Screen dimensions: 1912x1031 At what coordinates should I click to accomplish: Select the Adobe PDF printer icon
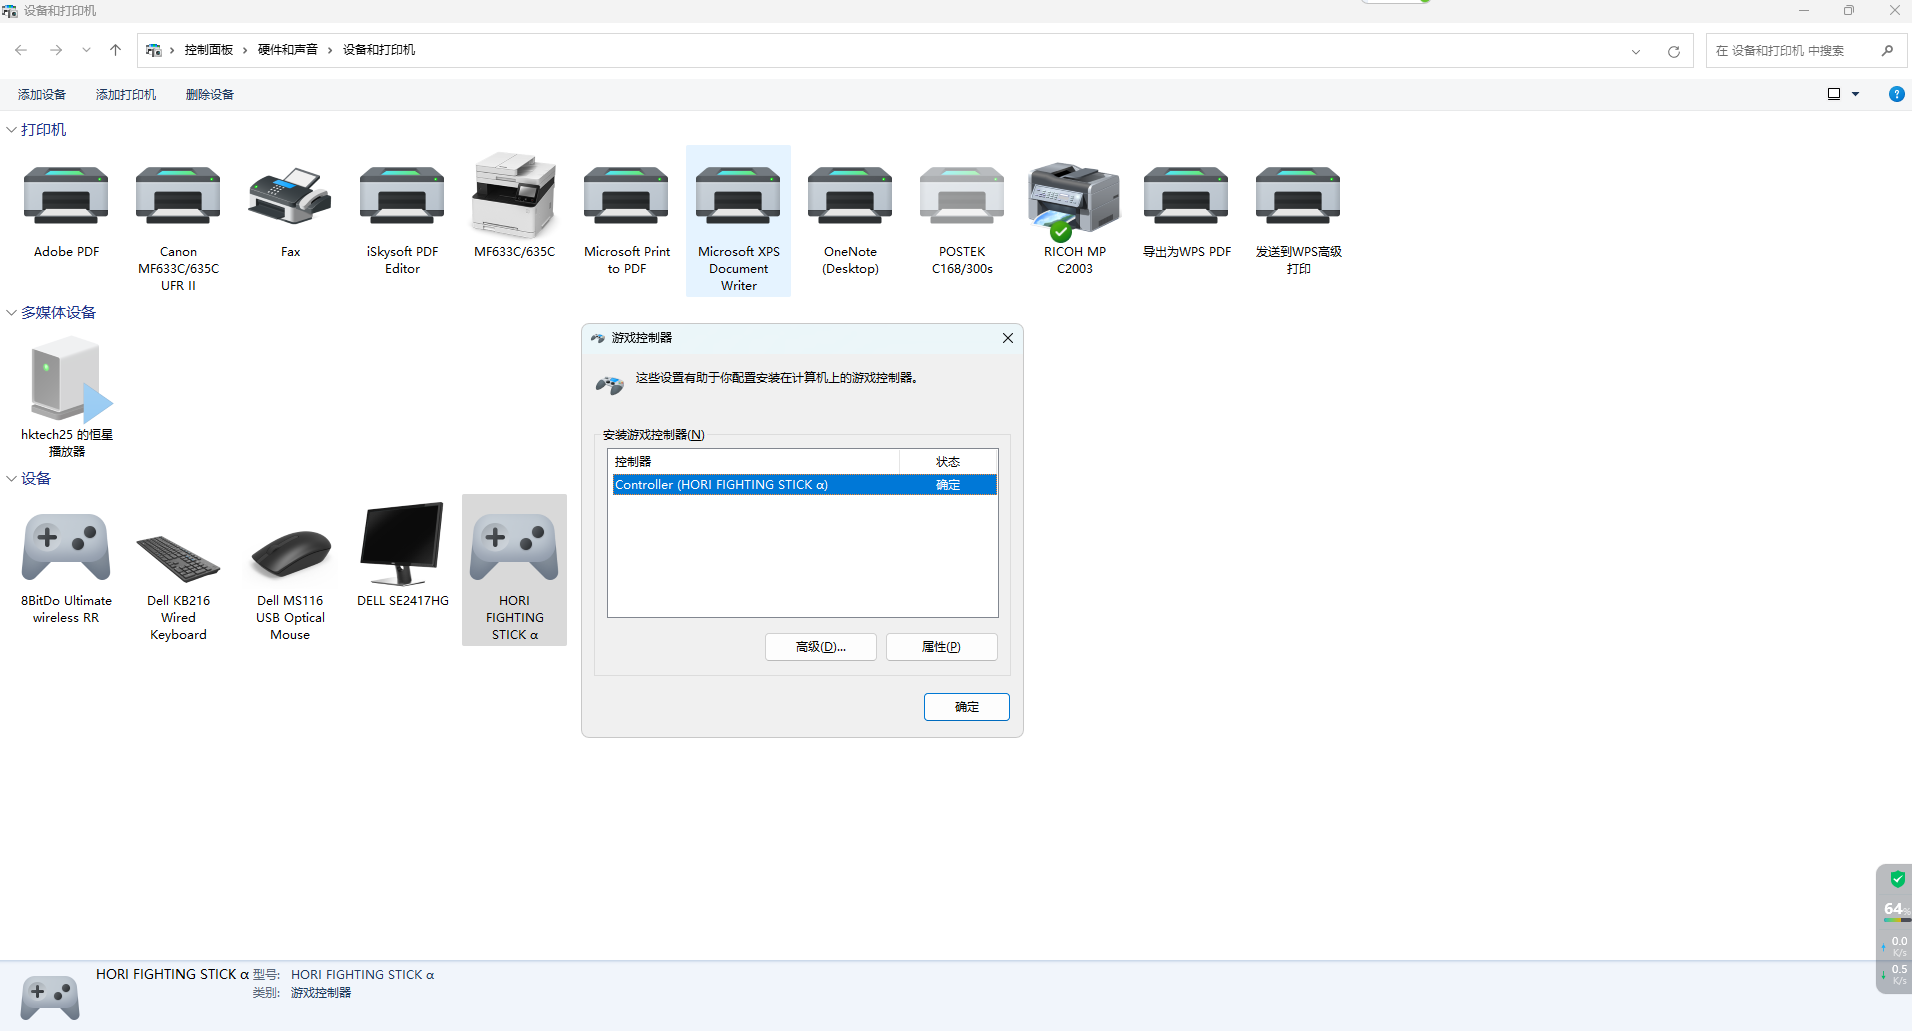click(x=66, y=196)
